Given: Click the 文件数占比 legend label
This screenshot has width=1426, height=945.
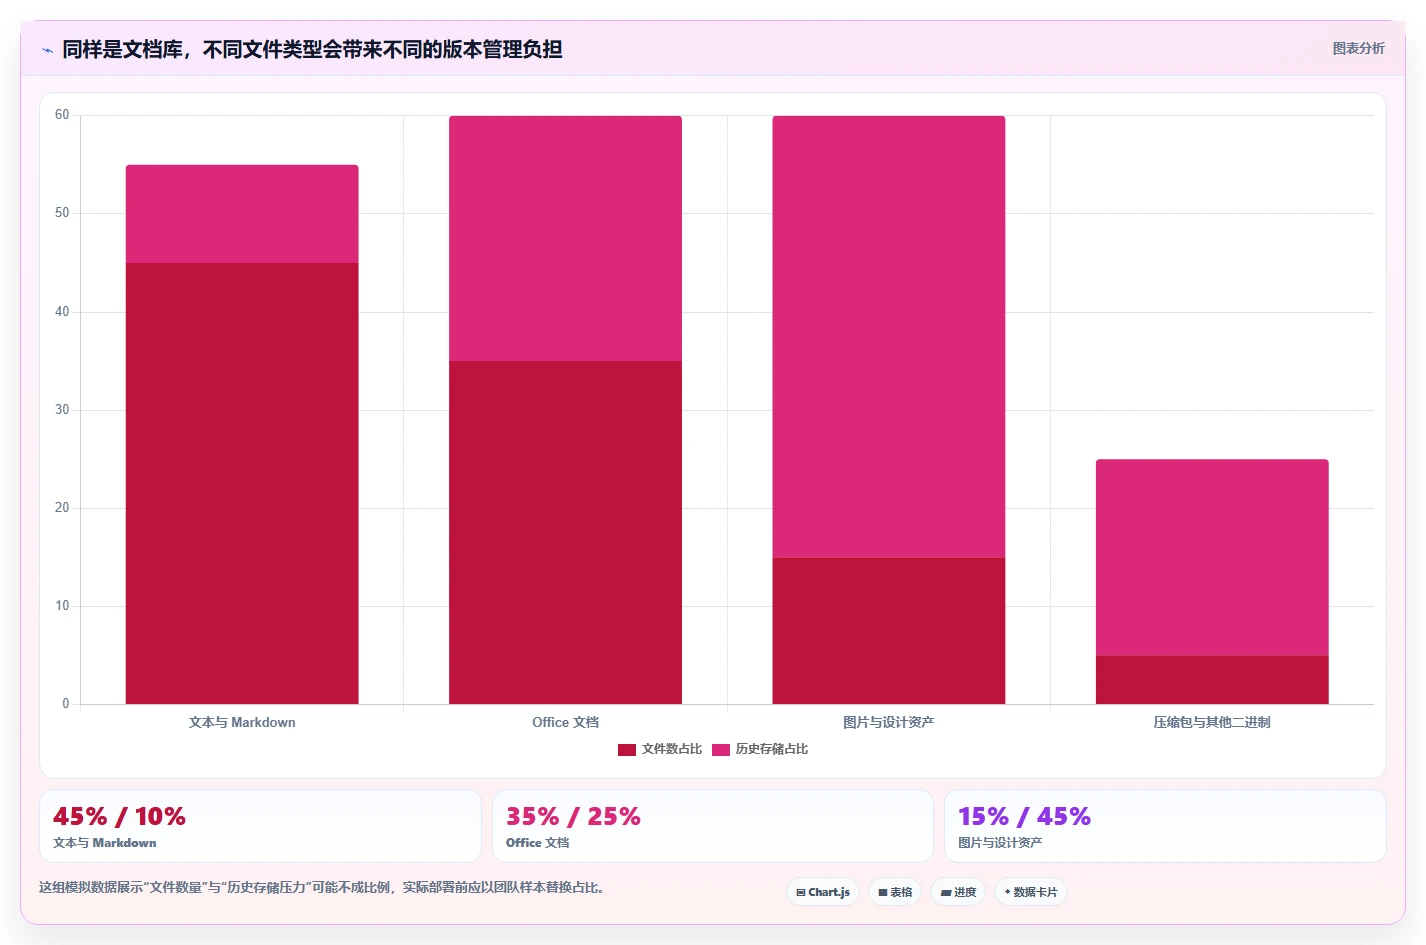Looking at the screenshot, I should (x=672, y=749).
